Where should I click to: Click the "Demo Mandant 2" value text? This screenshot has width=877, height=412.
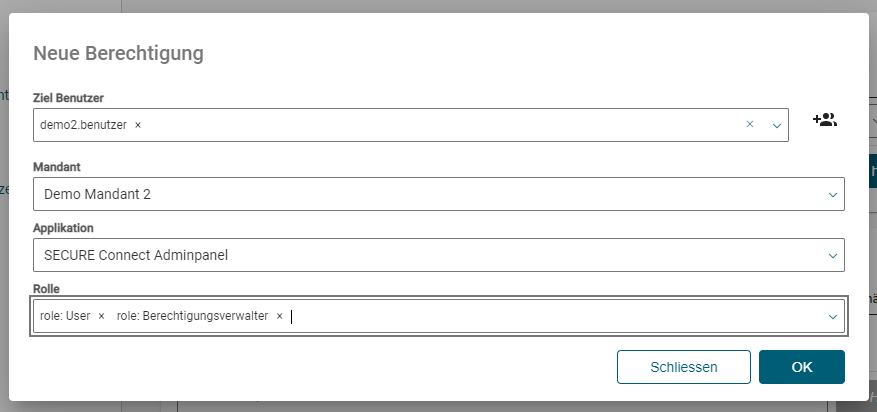coord(97,194)
